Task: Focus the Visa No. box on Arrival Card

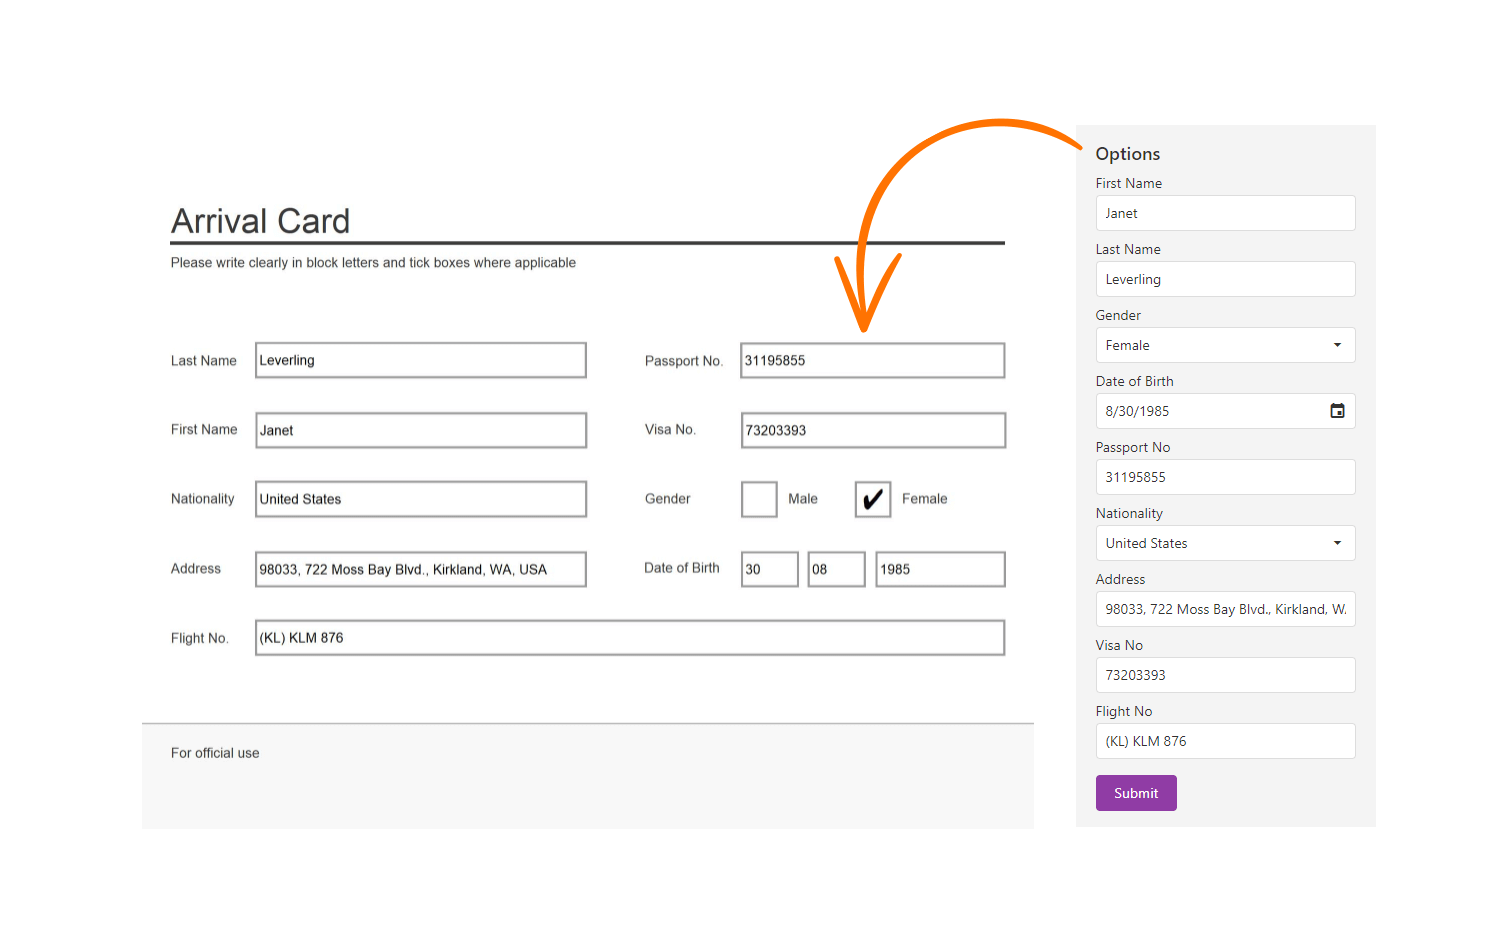Action: (872, 430)
